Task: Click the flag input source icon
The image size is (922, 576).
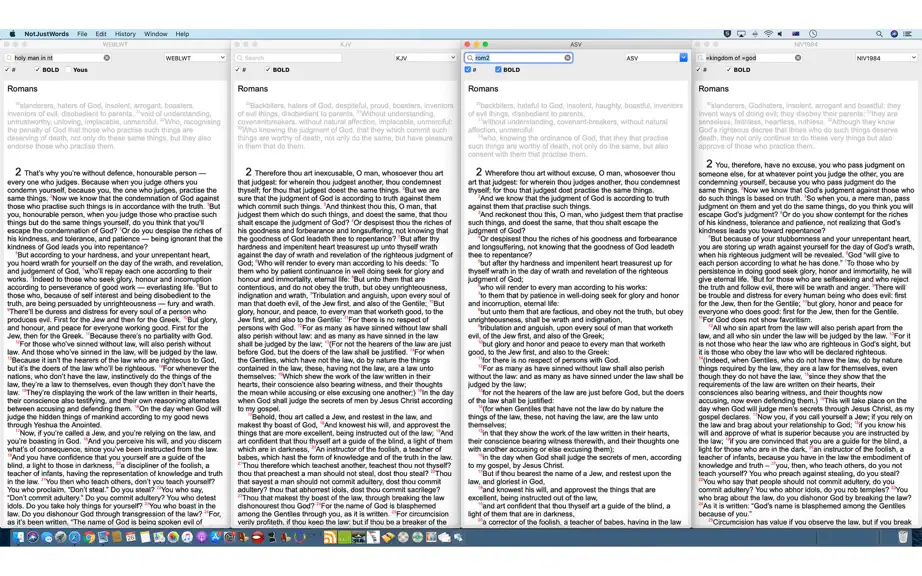Action: pyautogui.click(x=796, y=34)
